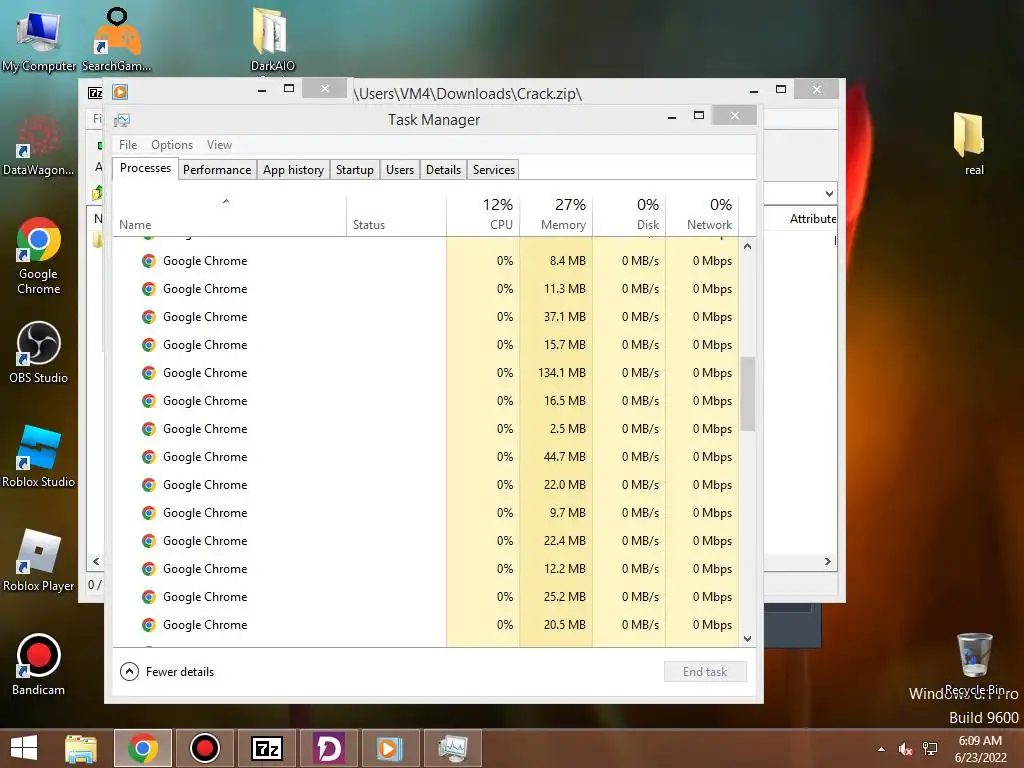This screenshot has height=768, width=1024.
Task: Click scroll down arrow in process list
Action: coord(748,639)
